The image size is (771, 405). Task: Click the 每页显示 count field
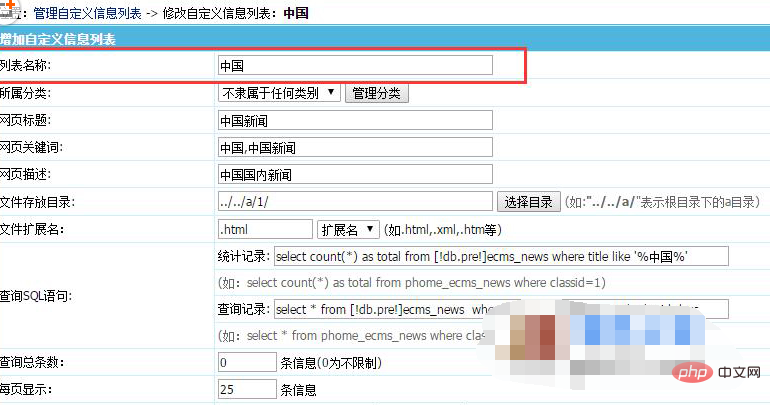tap(246, 389)
